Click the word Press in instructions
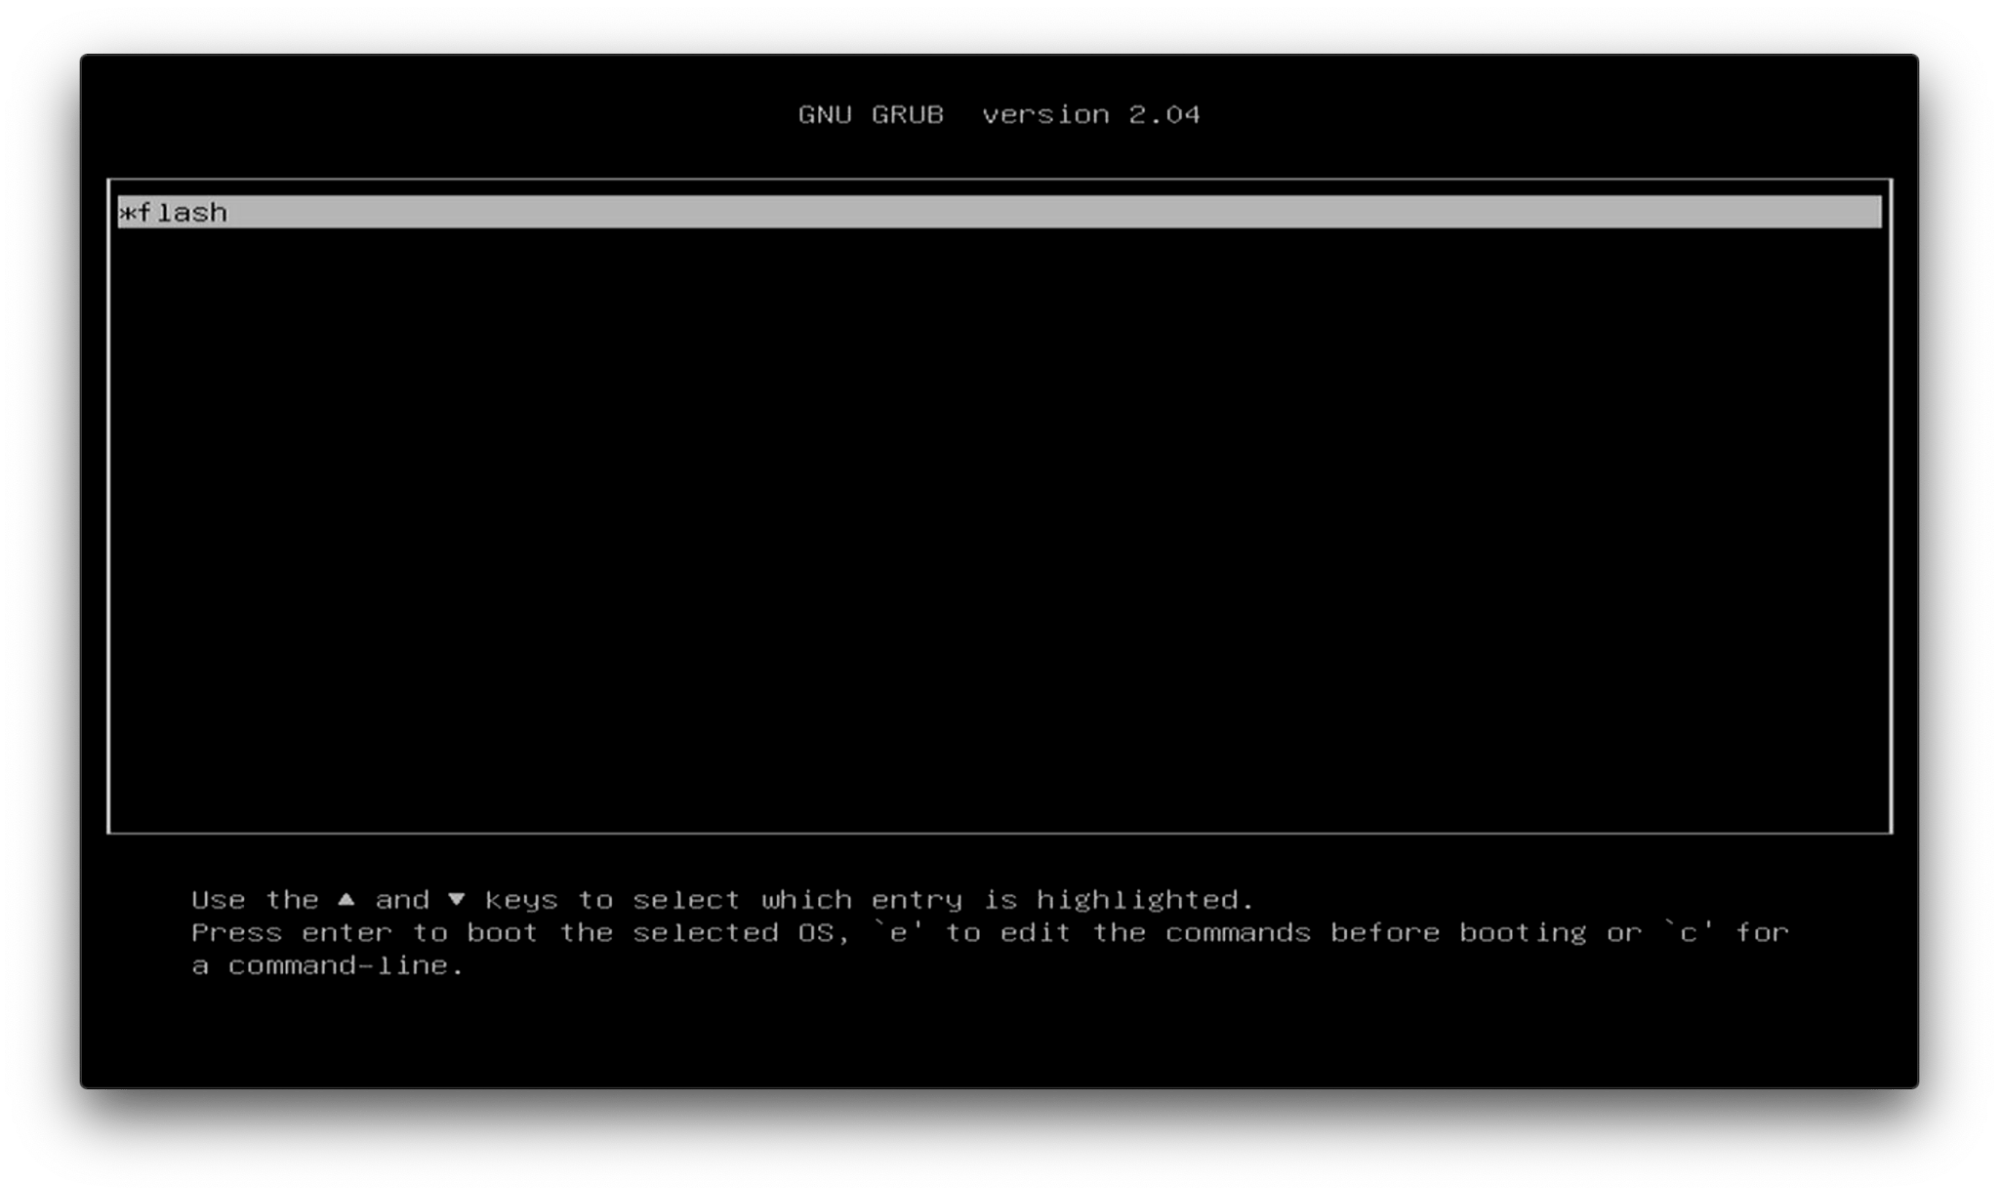 click(x=236, y=932)
